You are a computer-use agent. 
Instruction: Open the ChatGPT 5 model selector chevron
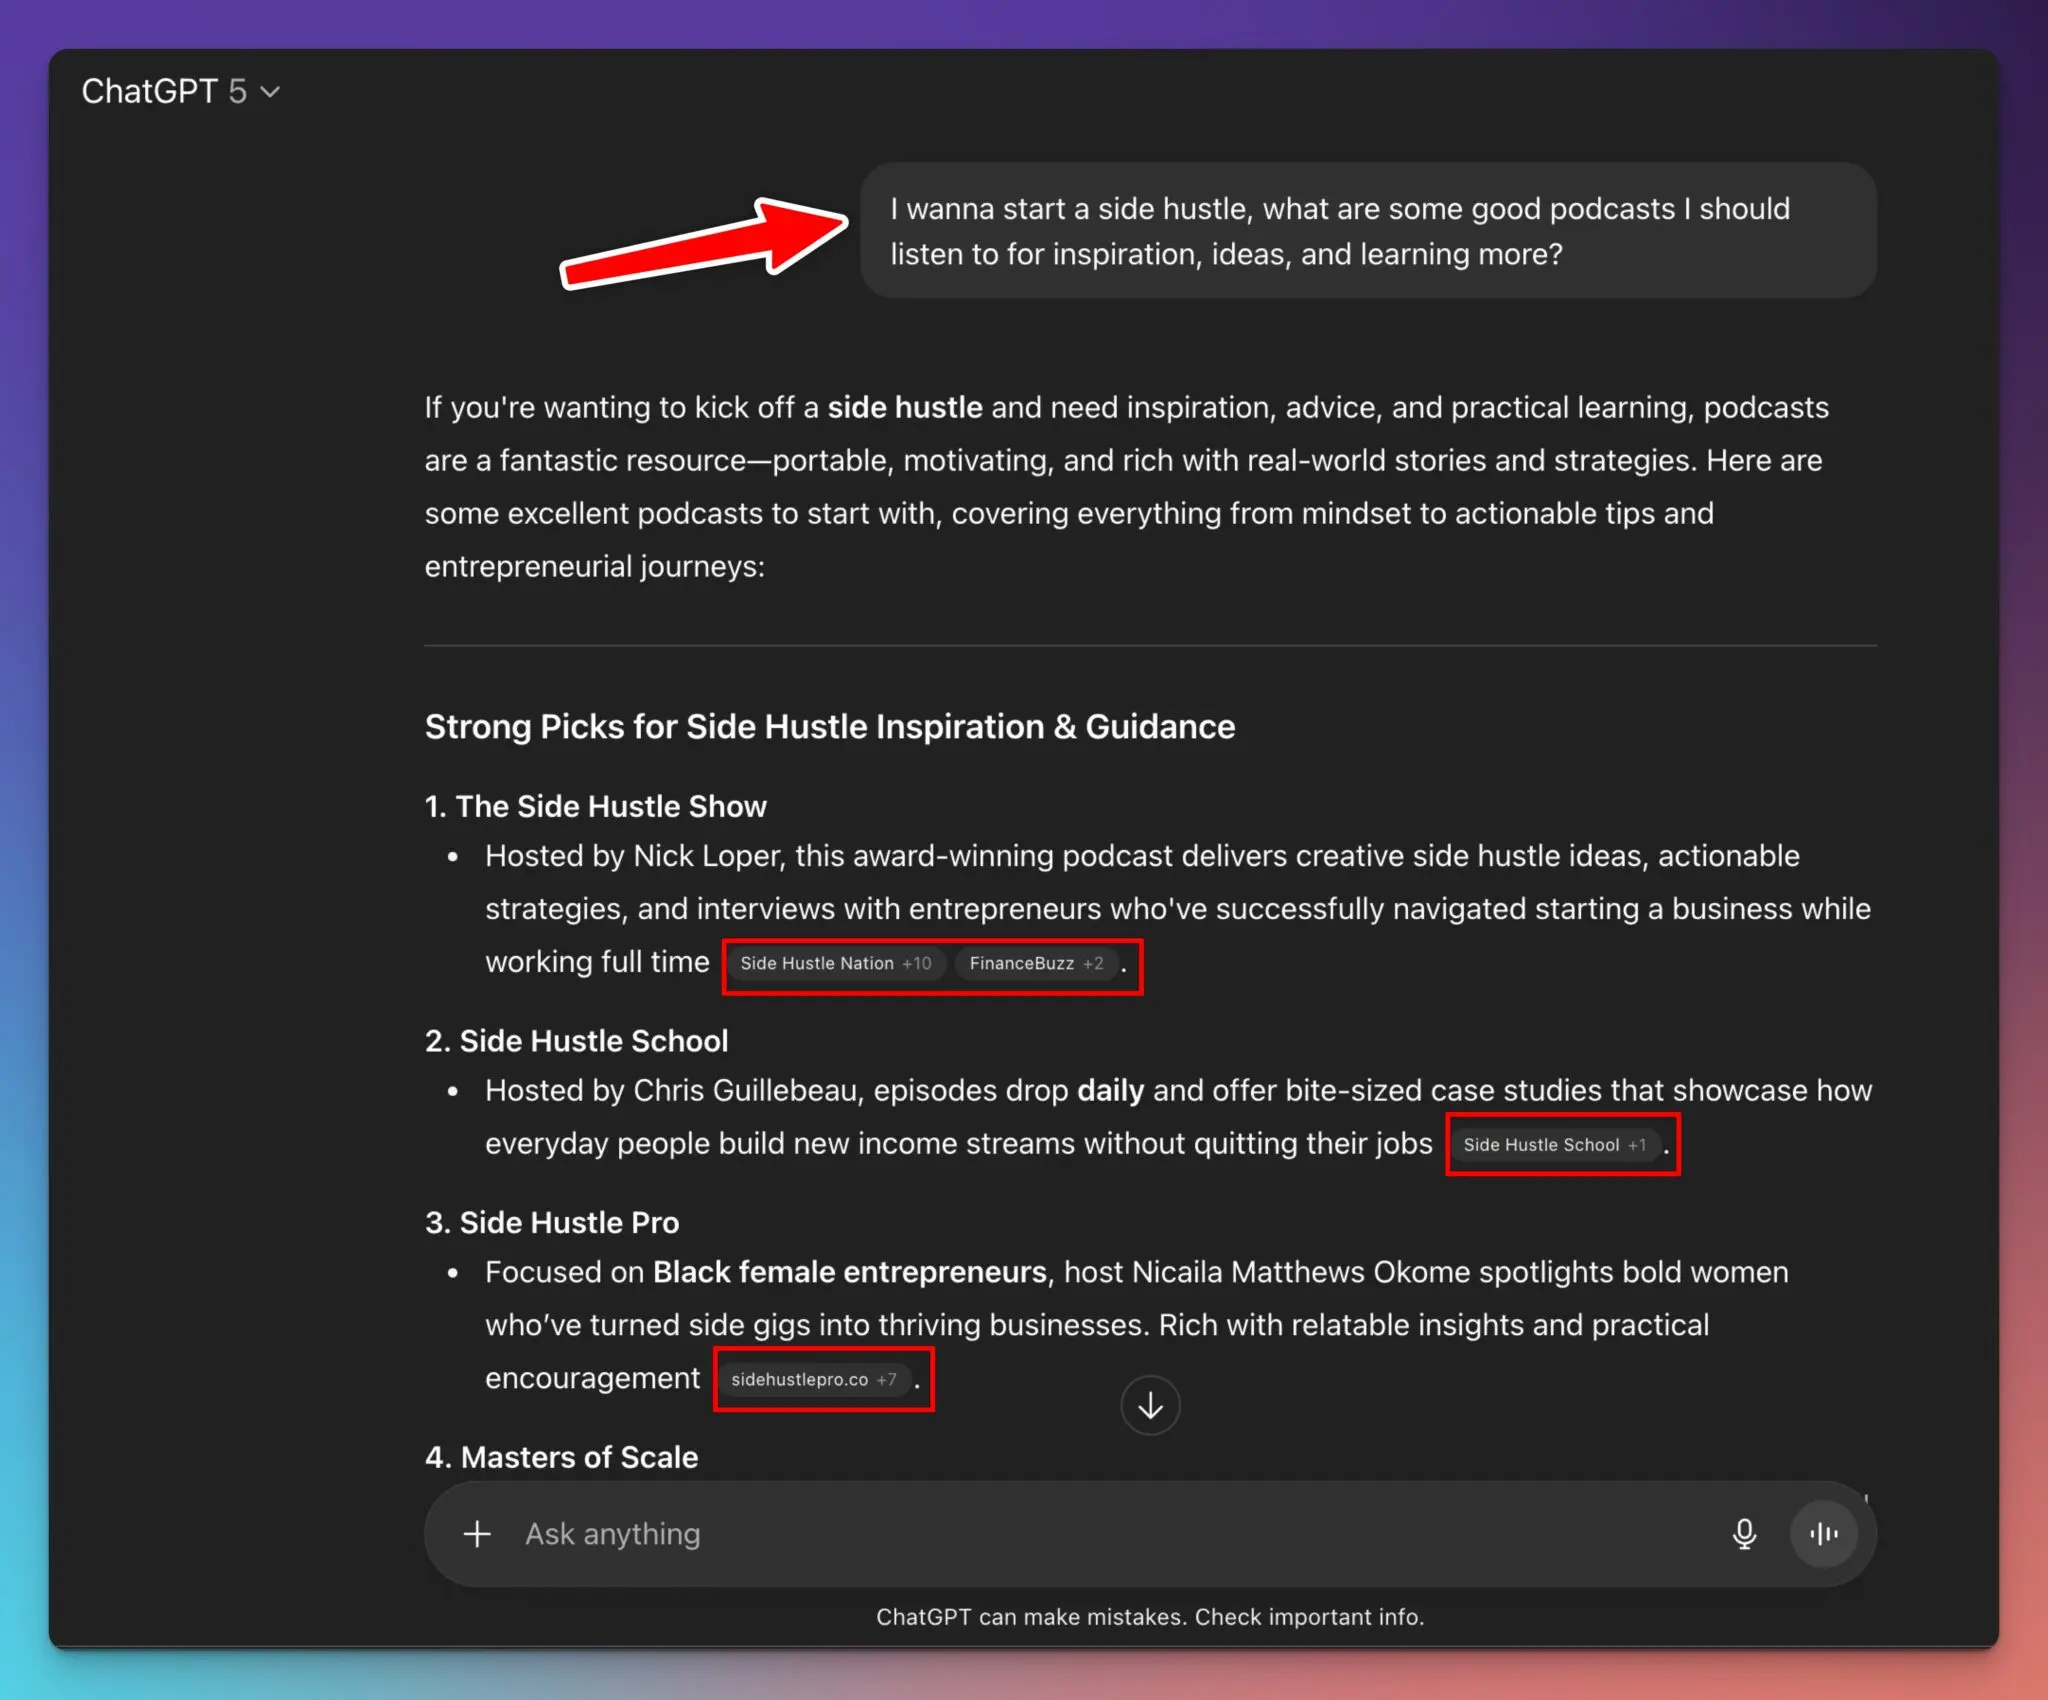[270, 92]
